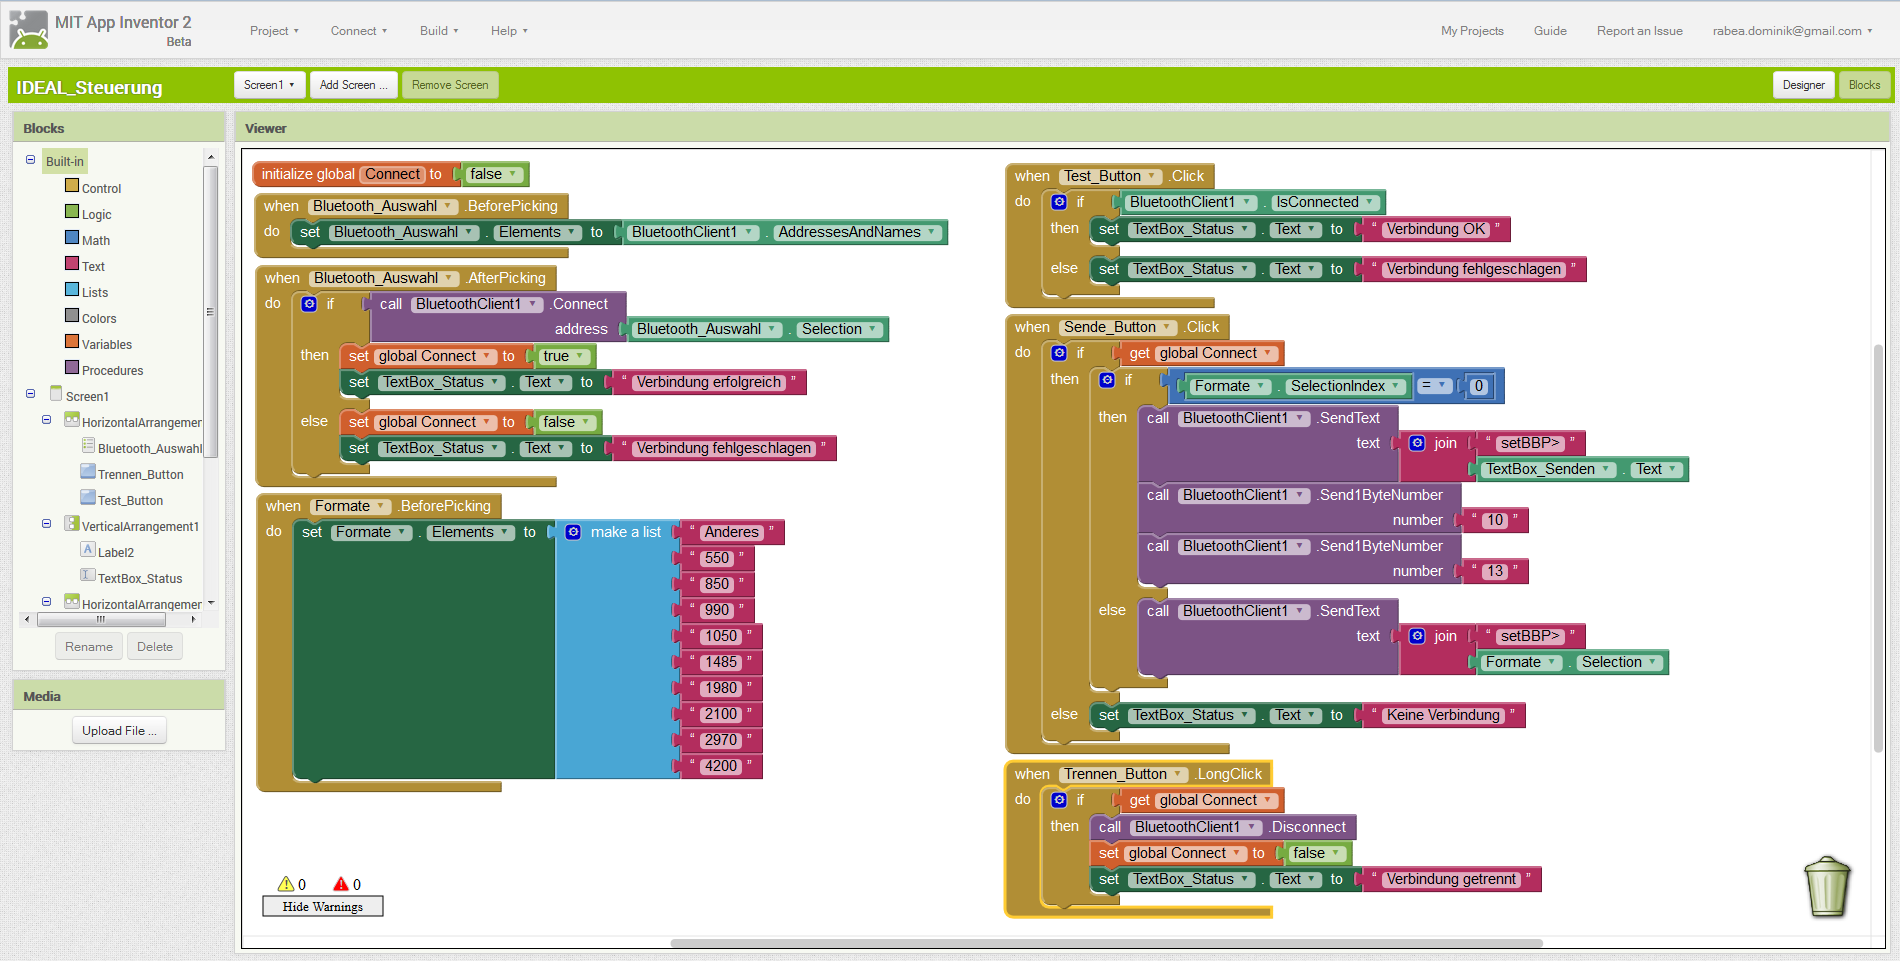Click mutator gear on the first join block
The image size is (1900, 961).
coord(1417,443)
